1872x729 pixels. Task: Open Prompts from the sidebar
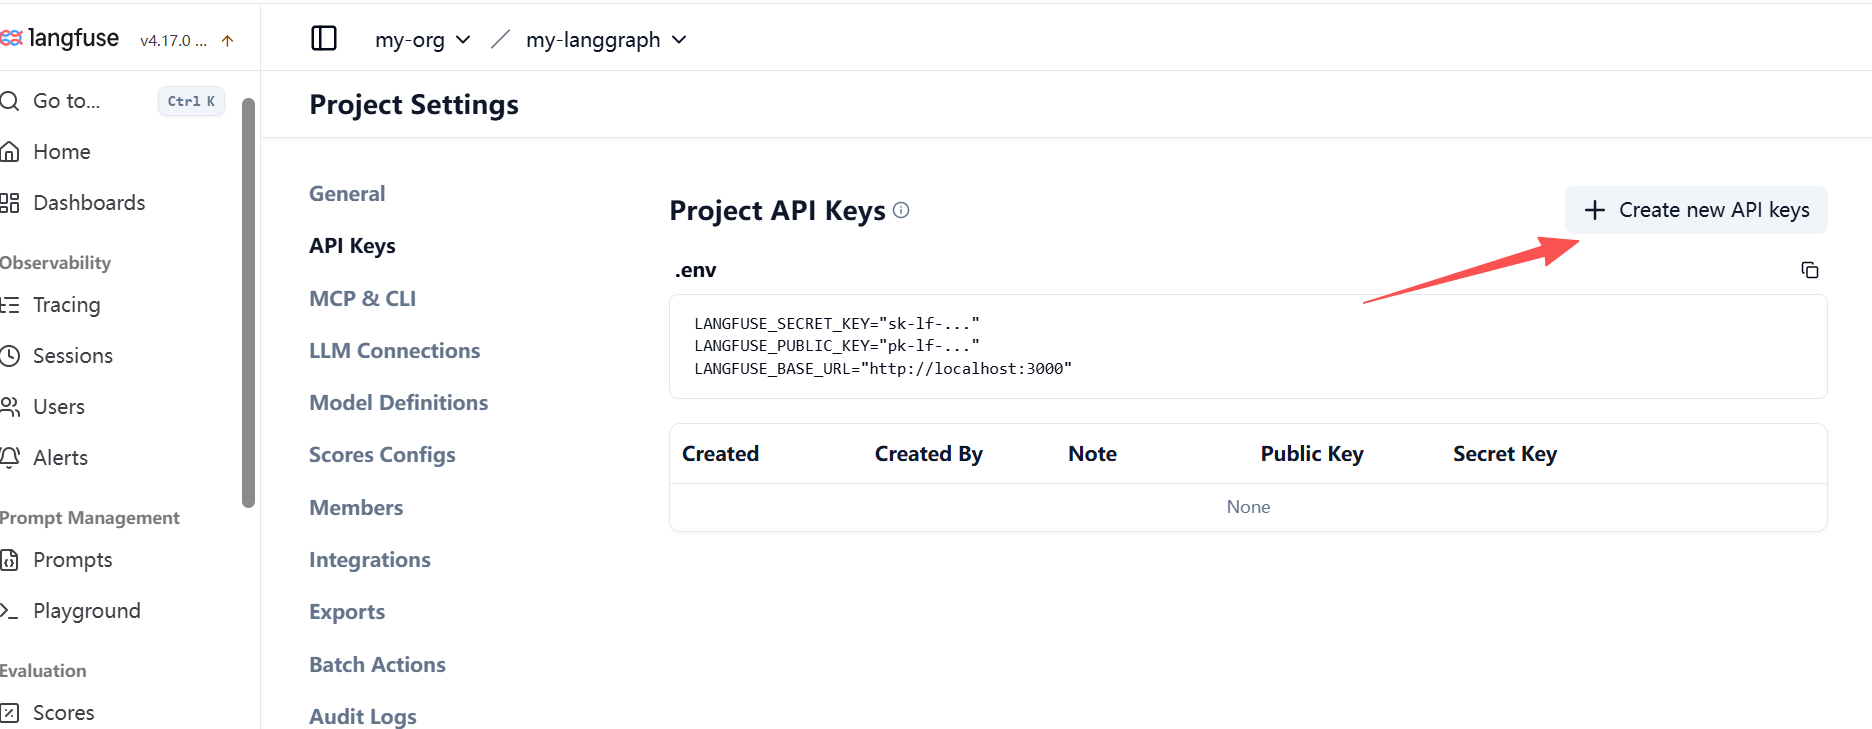point(72,560)
